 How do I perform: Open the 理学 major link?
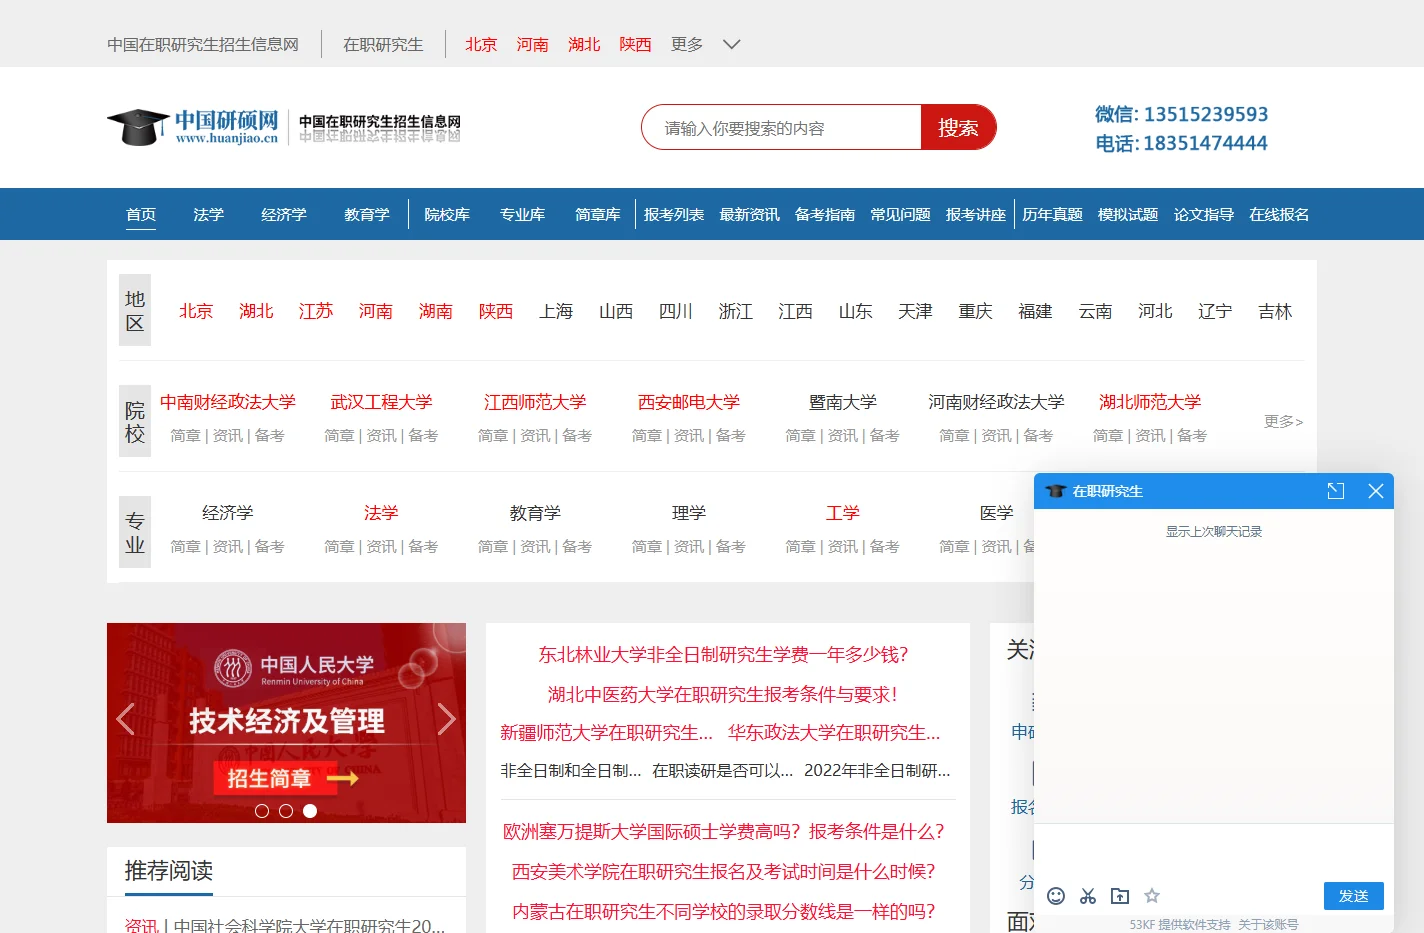(x=689, y=513)
